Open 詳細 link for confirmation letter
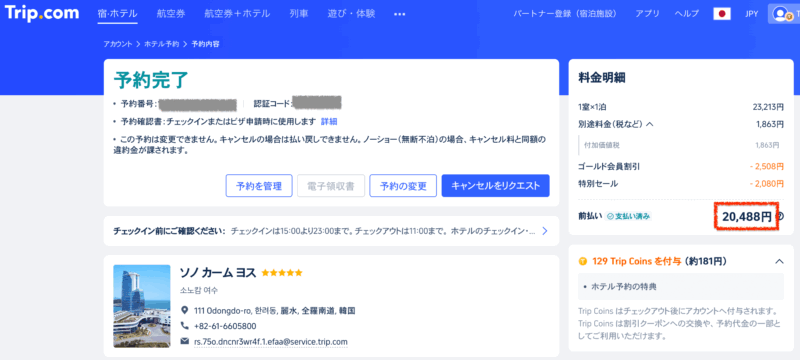The height and width of the screenshot is (360, 800). (329, 122)
